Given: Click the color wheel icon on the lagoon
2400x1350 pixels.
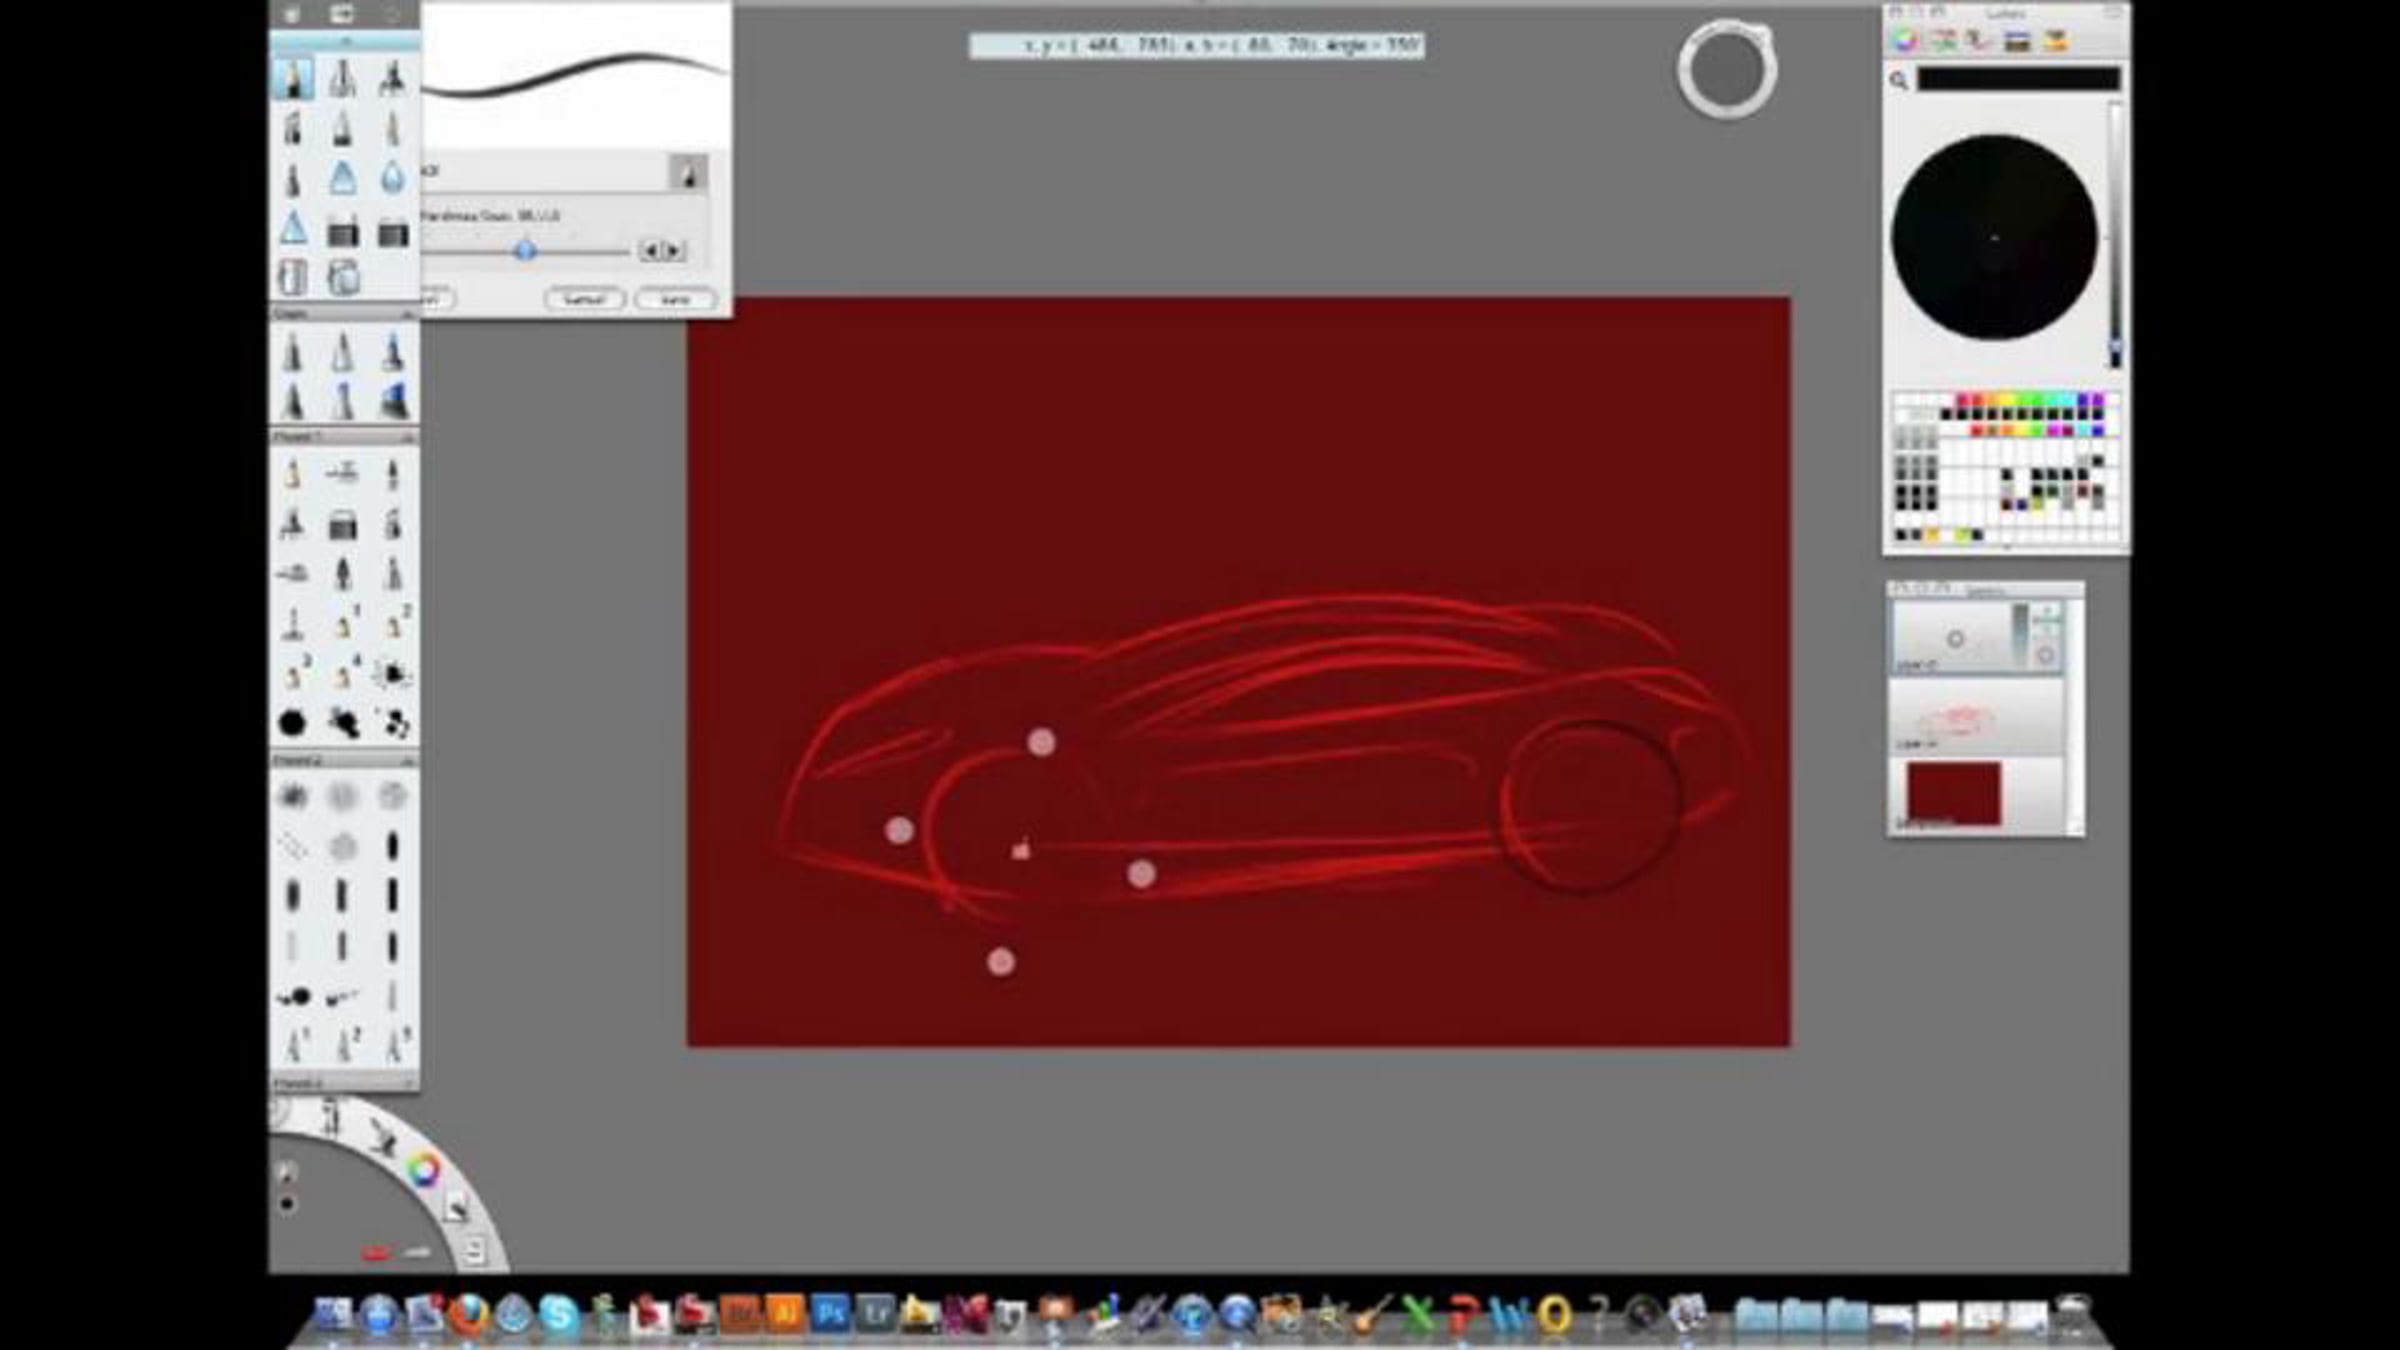Looking at the screenshot, I should [x=424, y=1169].
